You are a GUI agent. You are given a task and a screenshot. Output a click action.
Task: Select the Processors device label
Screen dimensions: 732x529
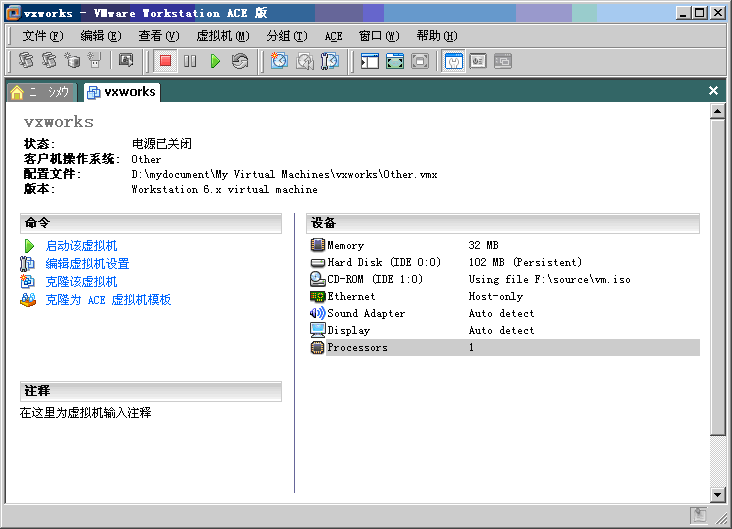coord(357,347)
